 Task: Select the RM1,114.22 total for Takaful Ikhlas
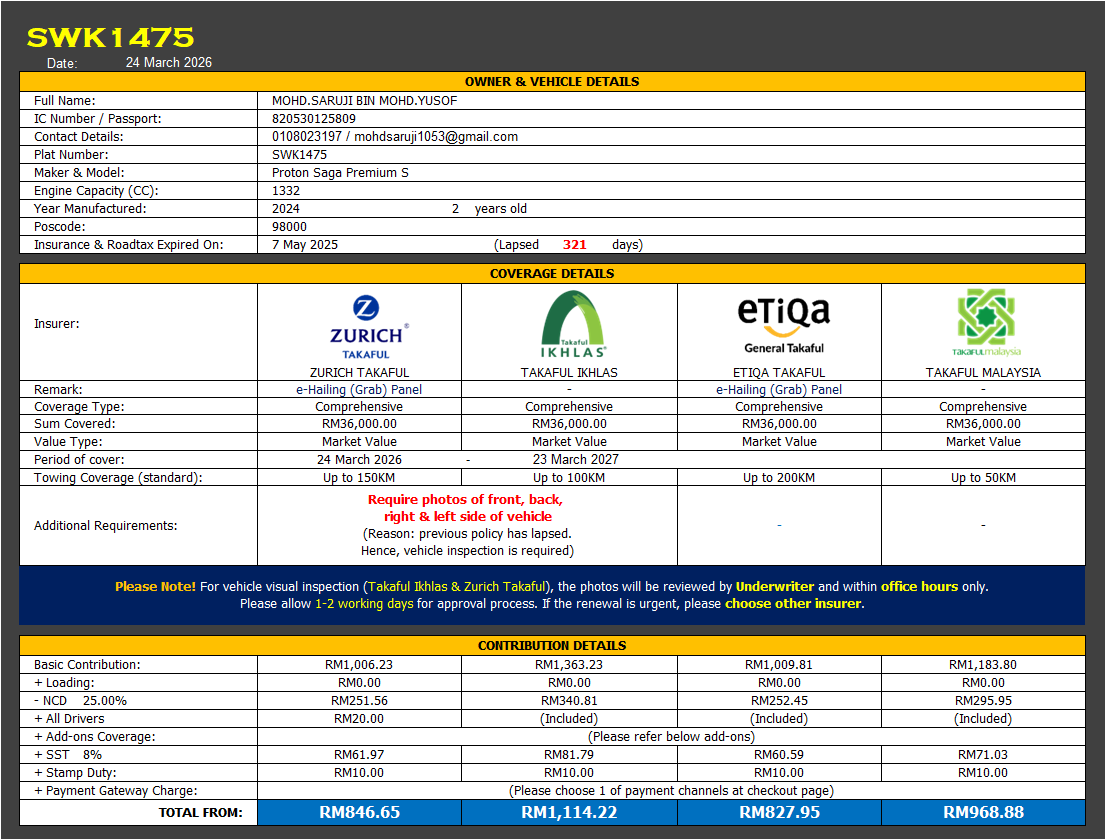569,812
